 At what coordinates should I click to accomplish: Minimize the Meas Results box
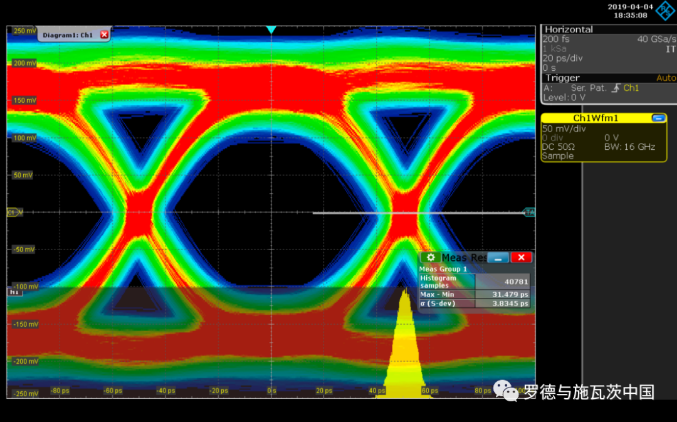[500, 257]
